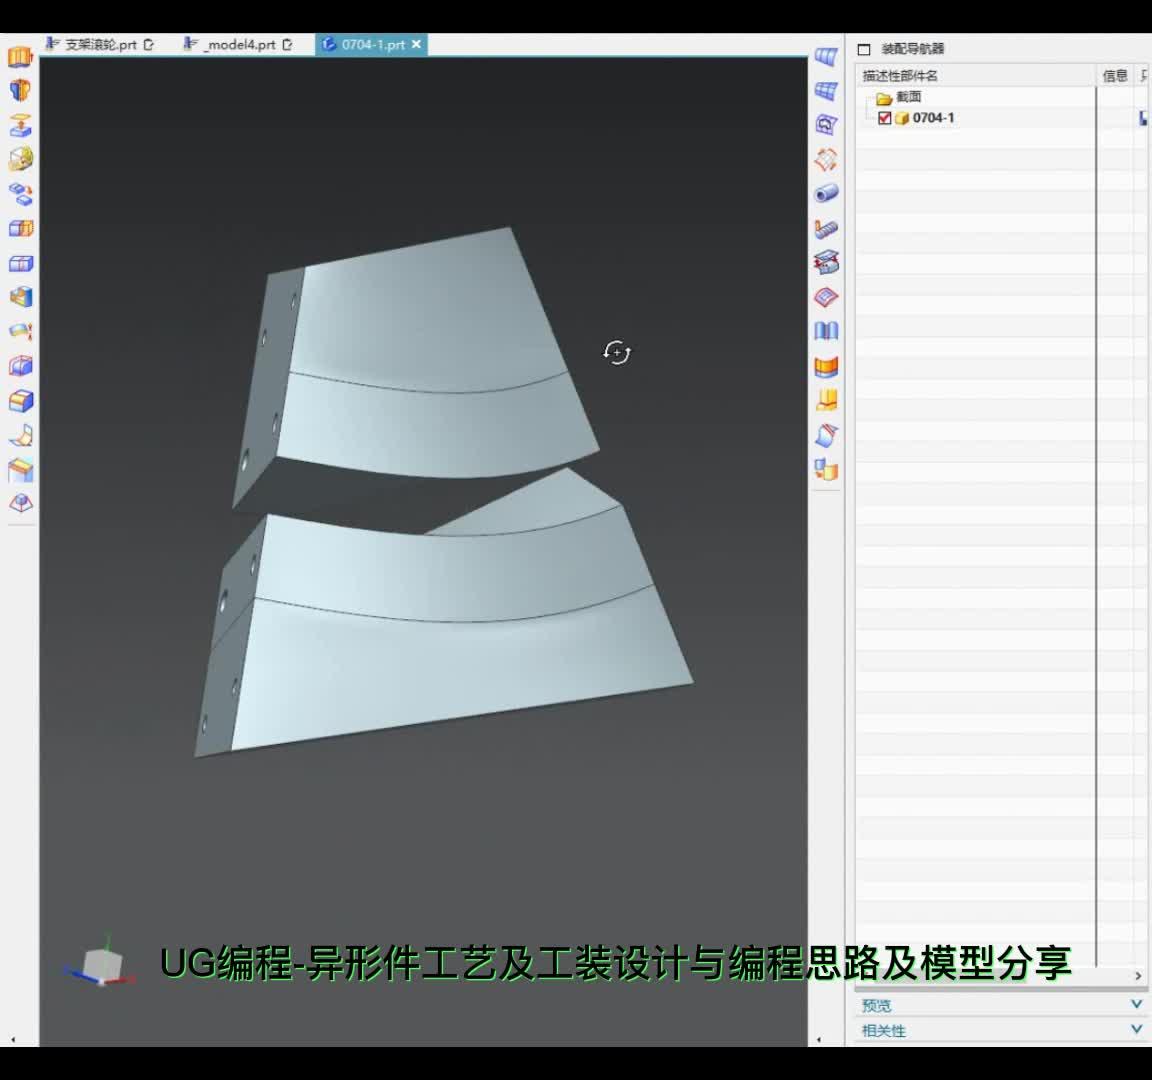Uncheck the 0704-1 component visibility

[x=884, y=117]
